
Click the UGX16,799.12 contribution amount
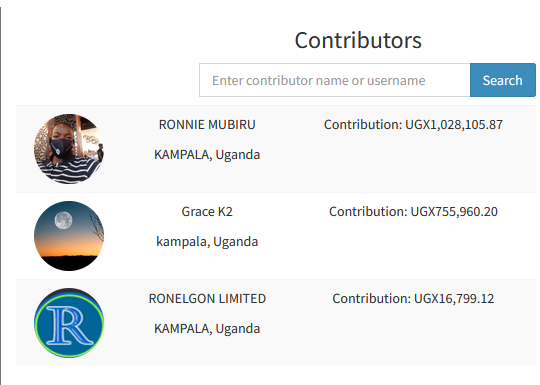point(454,299)
